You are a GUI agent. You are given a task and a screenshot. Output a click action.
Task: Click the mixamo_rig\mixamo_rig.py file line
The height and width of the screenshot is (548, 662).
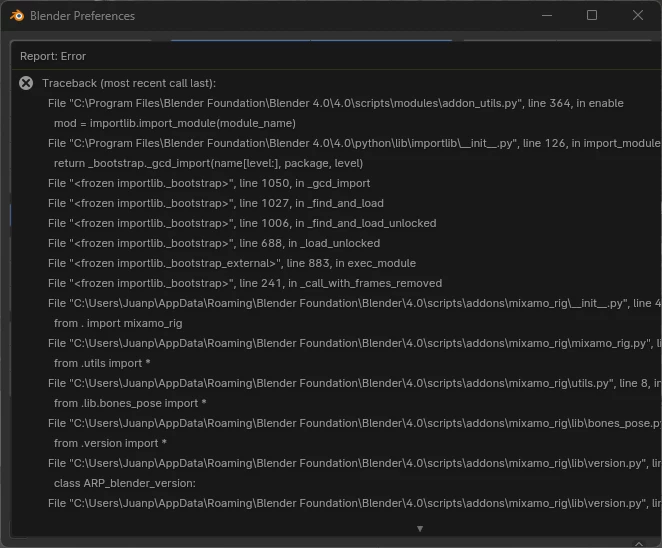pos(354,343)
